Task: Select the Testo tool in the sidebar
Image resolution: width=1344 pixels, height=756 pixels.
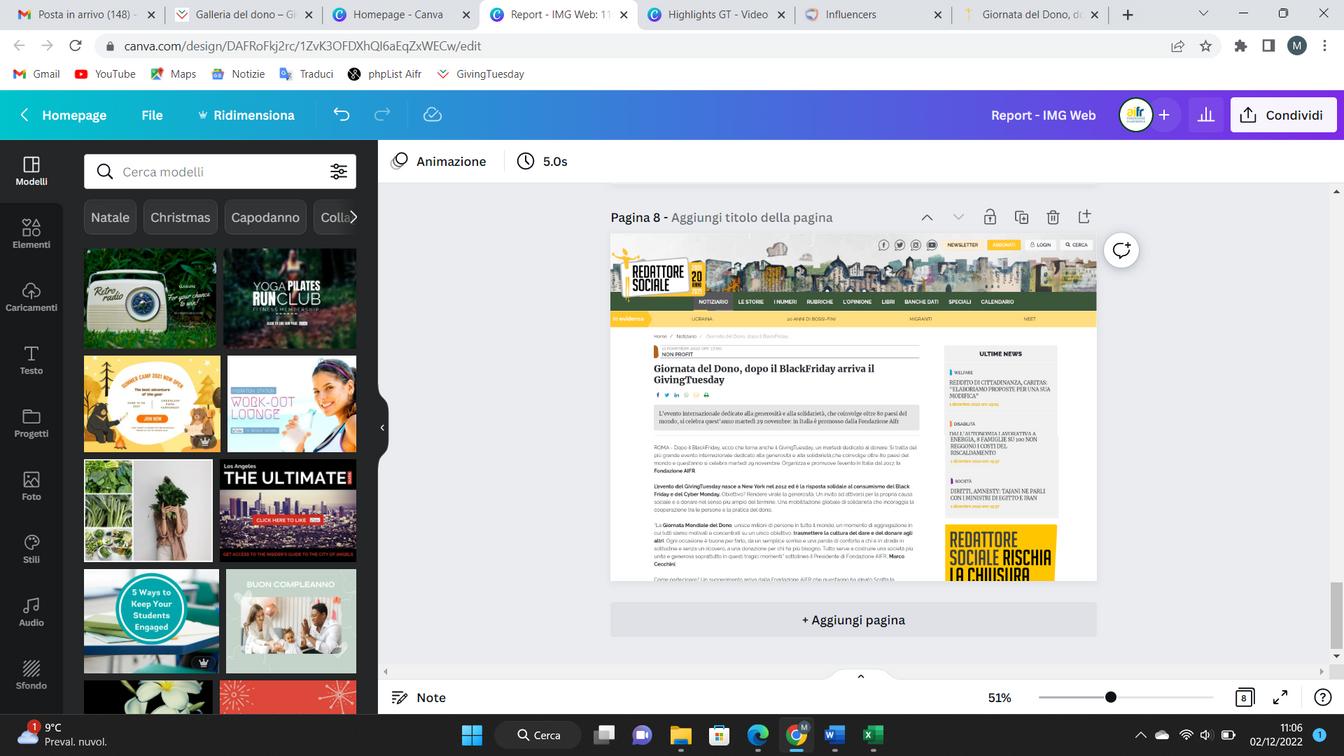Action: point(31,360)
